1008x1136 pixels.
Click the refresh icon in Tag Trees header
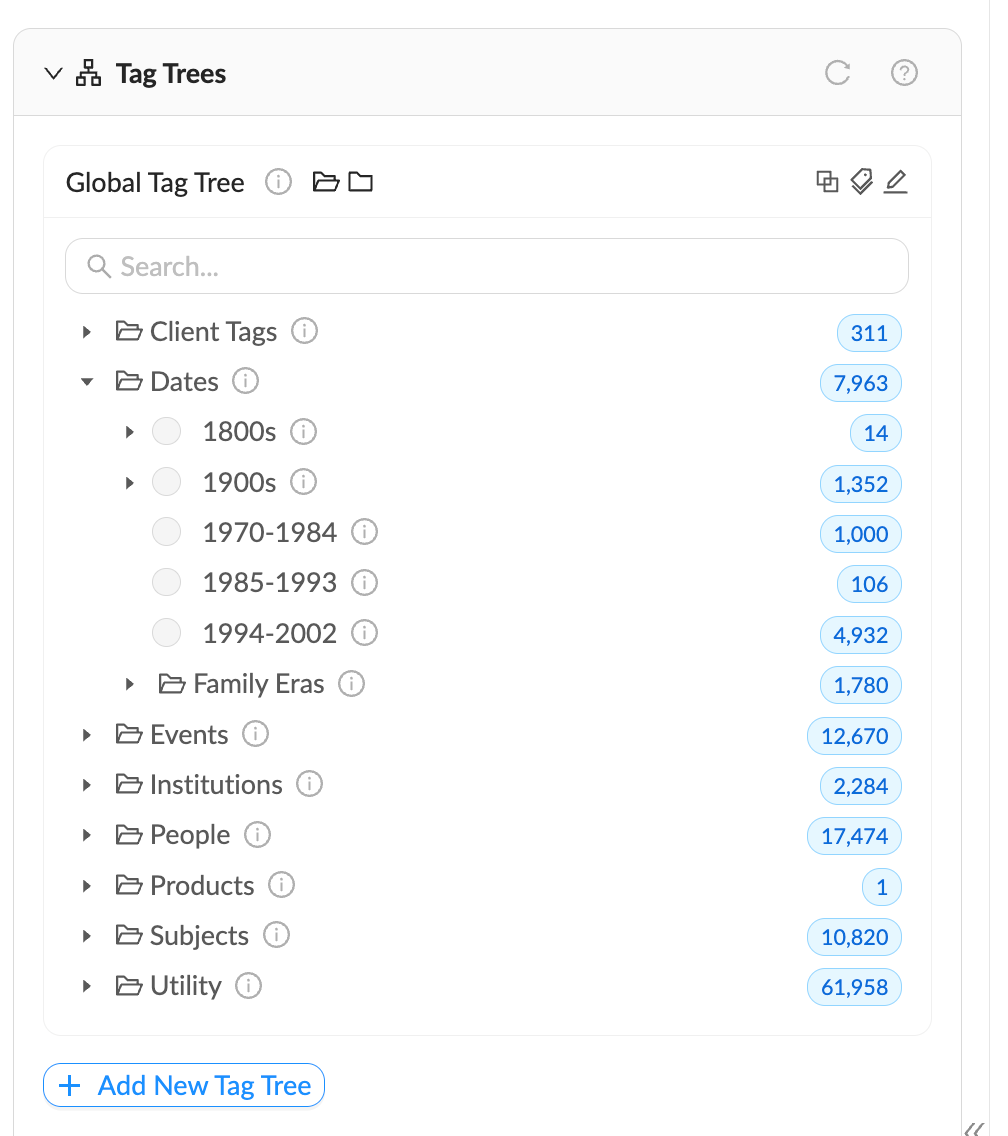pyautogui.click(x=837, y=72)
